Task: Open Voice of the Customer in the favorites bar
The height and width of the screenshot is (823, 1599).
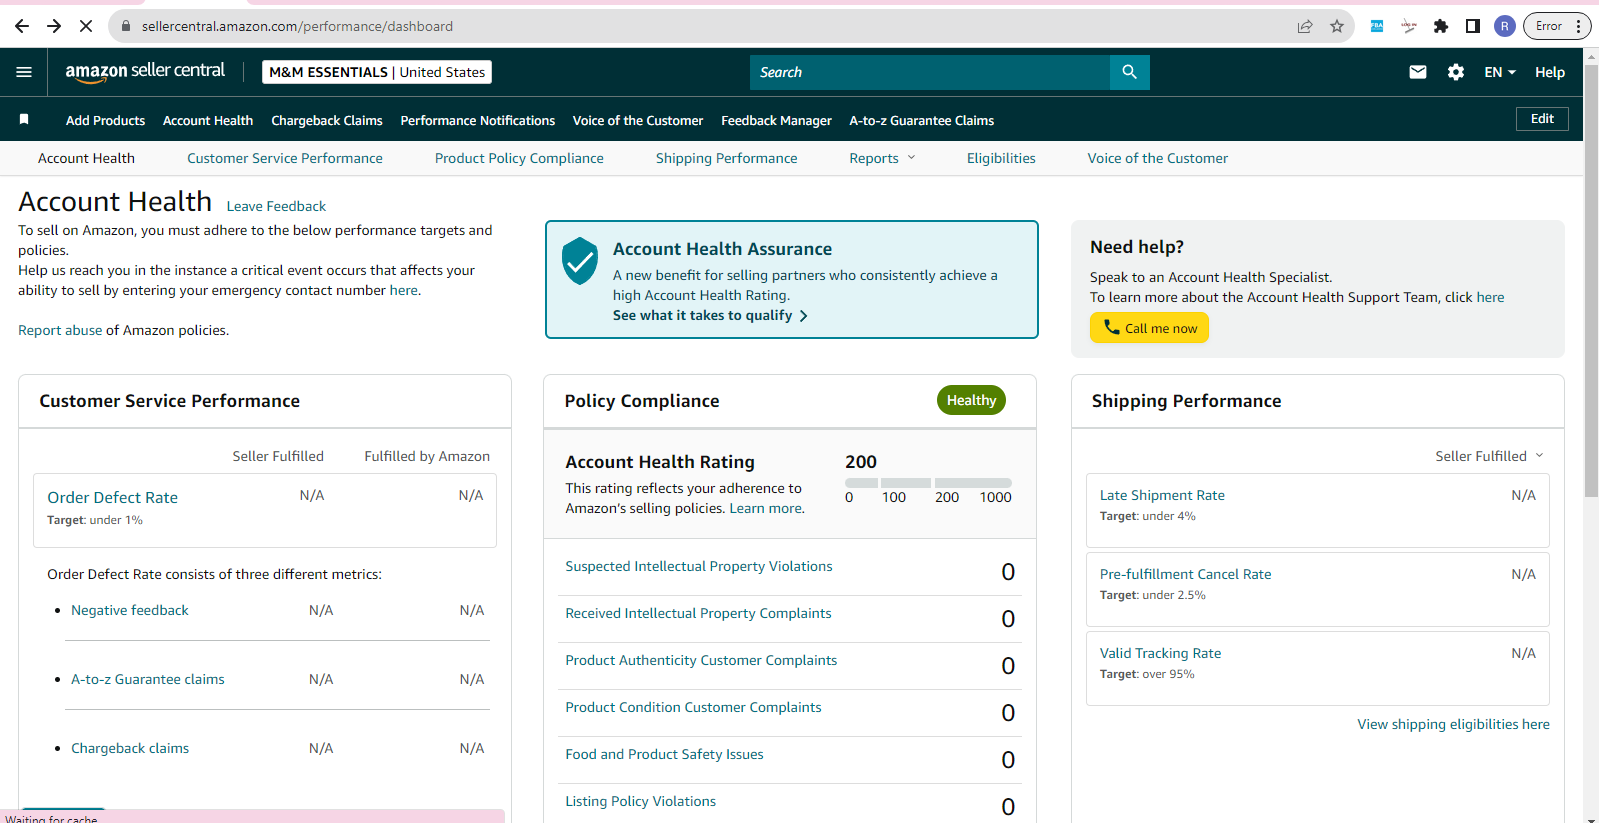Action: [x=638, y=120]
